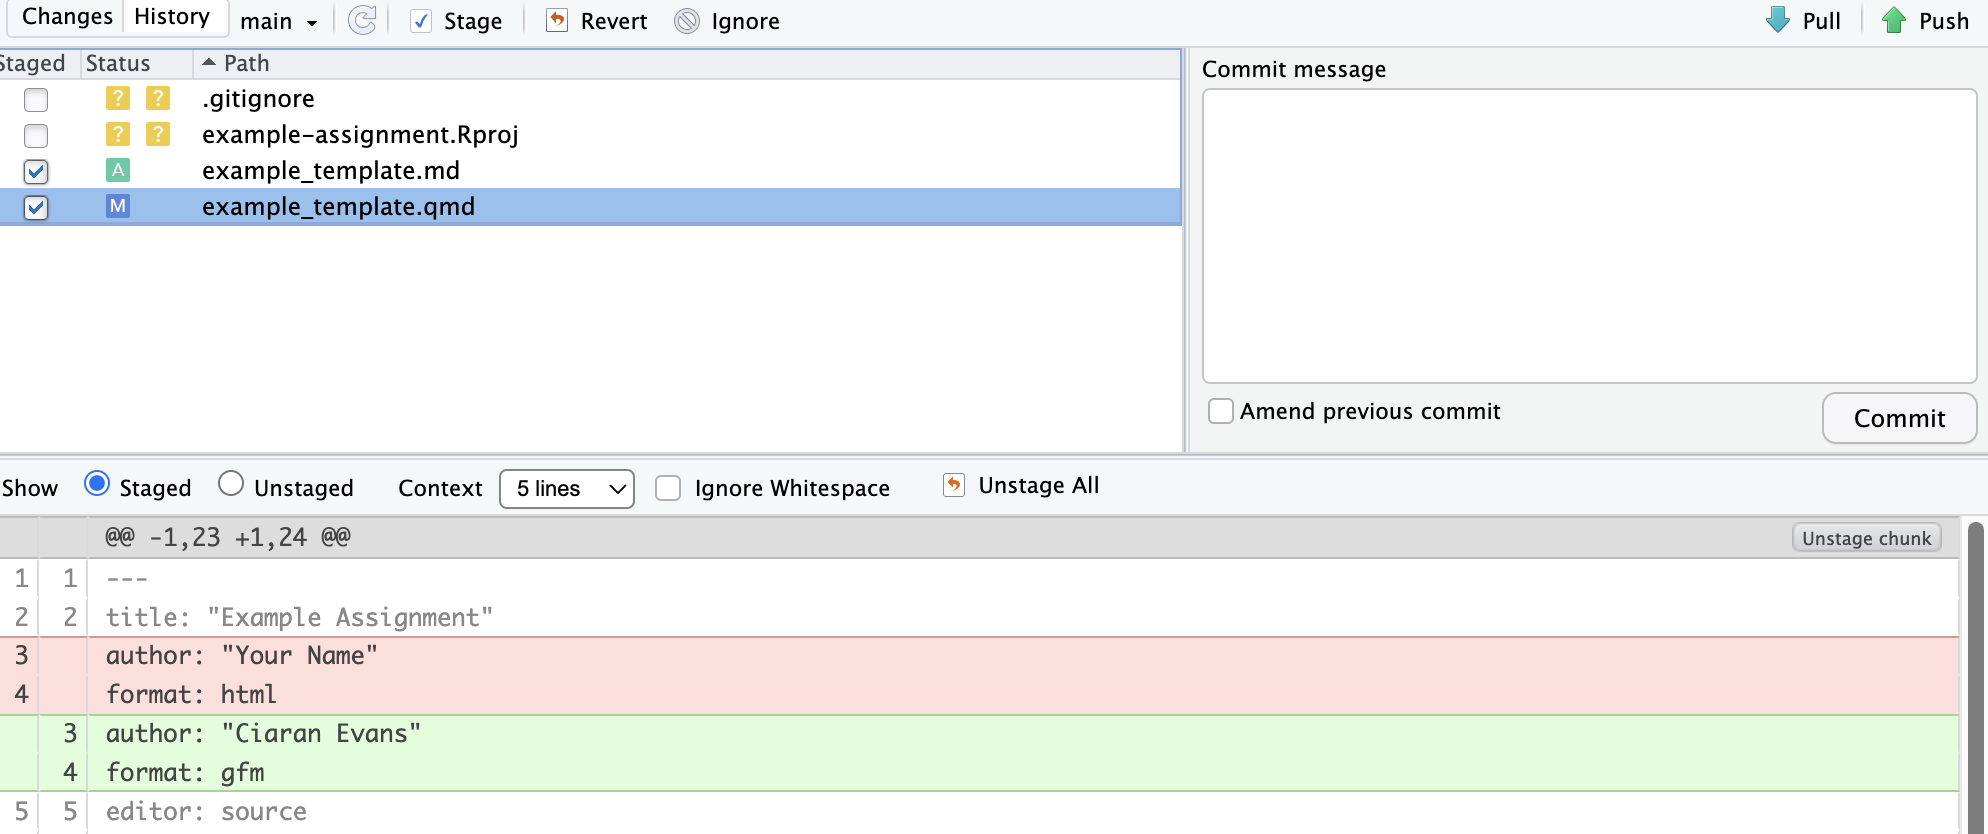Stage the .gitignore file checkbox
Viewport: 1988px width, 834px height.
coord(36,99)
